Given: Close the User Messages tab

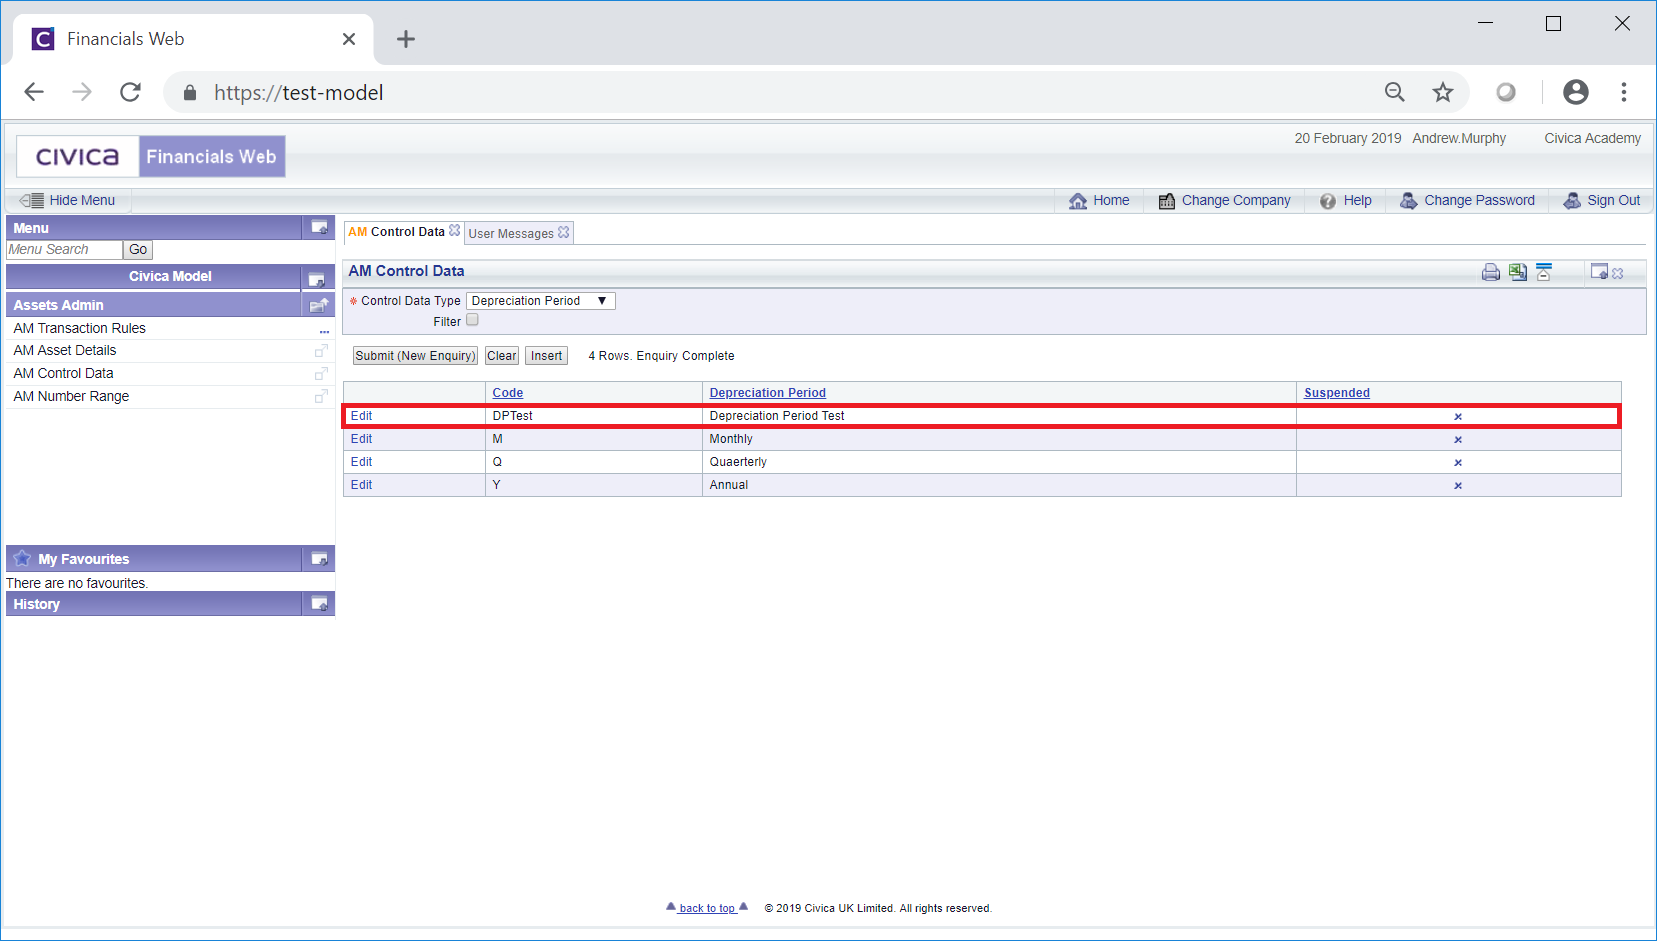Looking at the screenshot, I should 564,232.
